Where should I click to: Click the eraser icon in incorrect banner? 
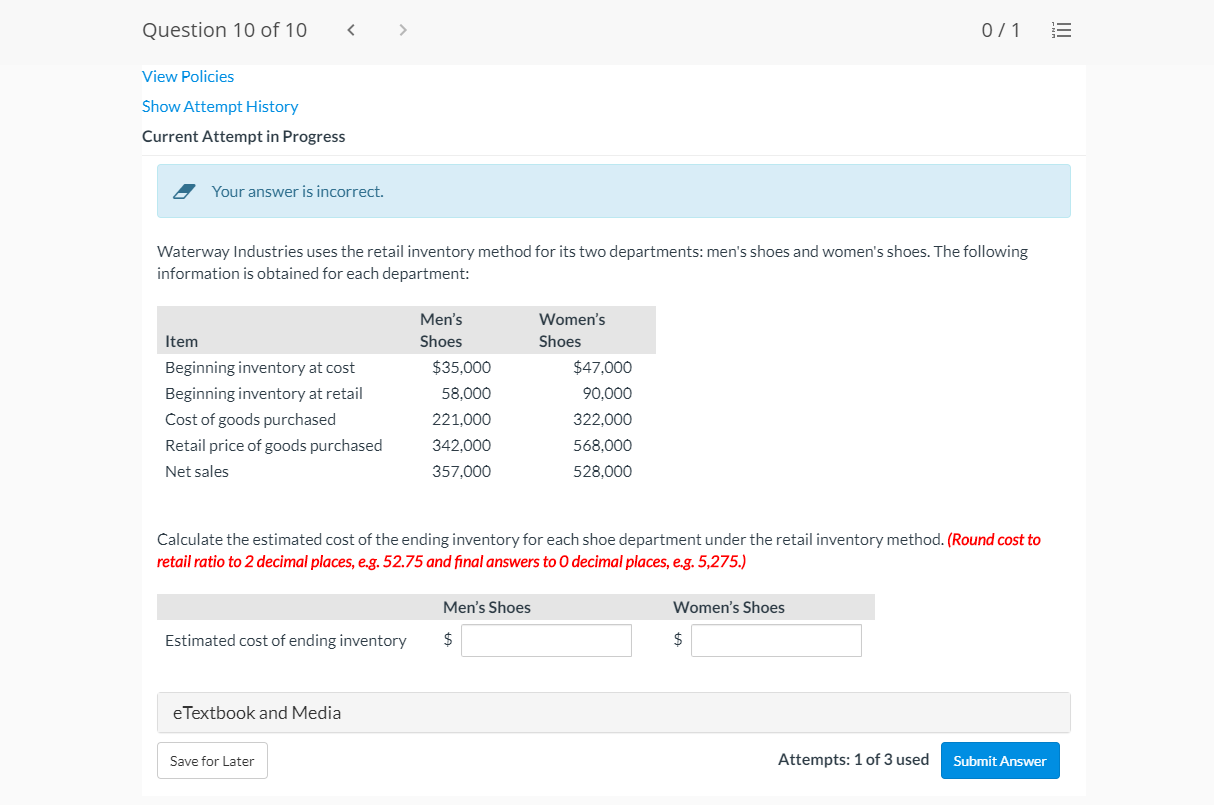pos(183,191)
